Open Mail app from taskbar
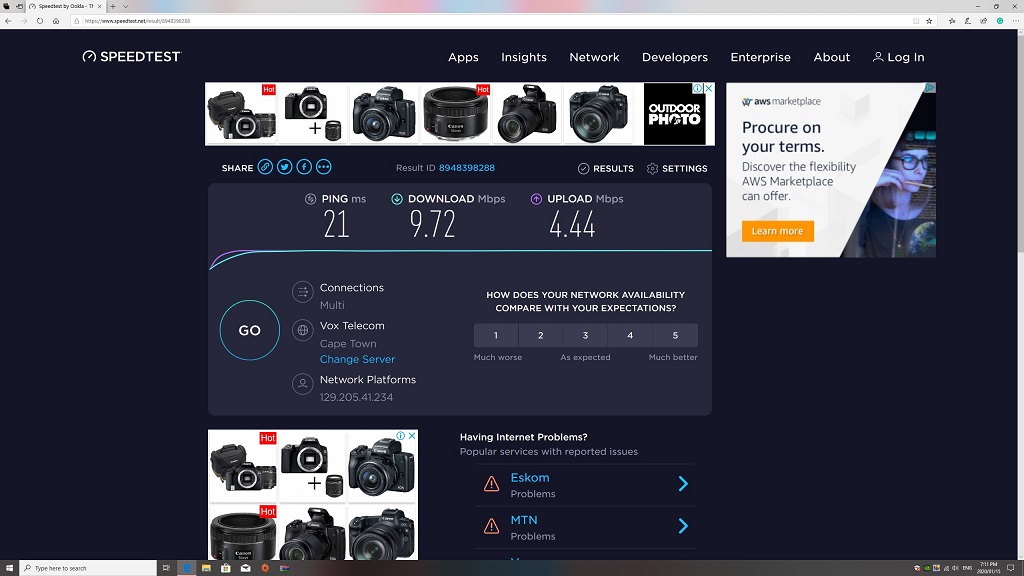Screen dimensions: 1024x576 pyautogui.click(x=246, y=568)
